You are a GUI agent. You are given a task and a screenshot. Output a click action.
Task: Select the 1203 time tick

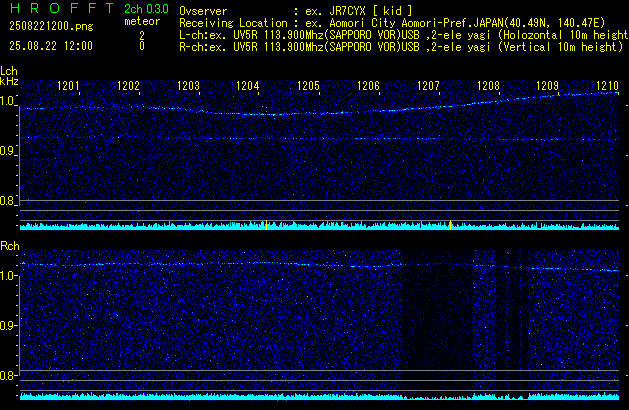(x=189, y=86)
